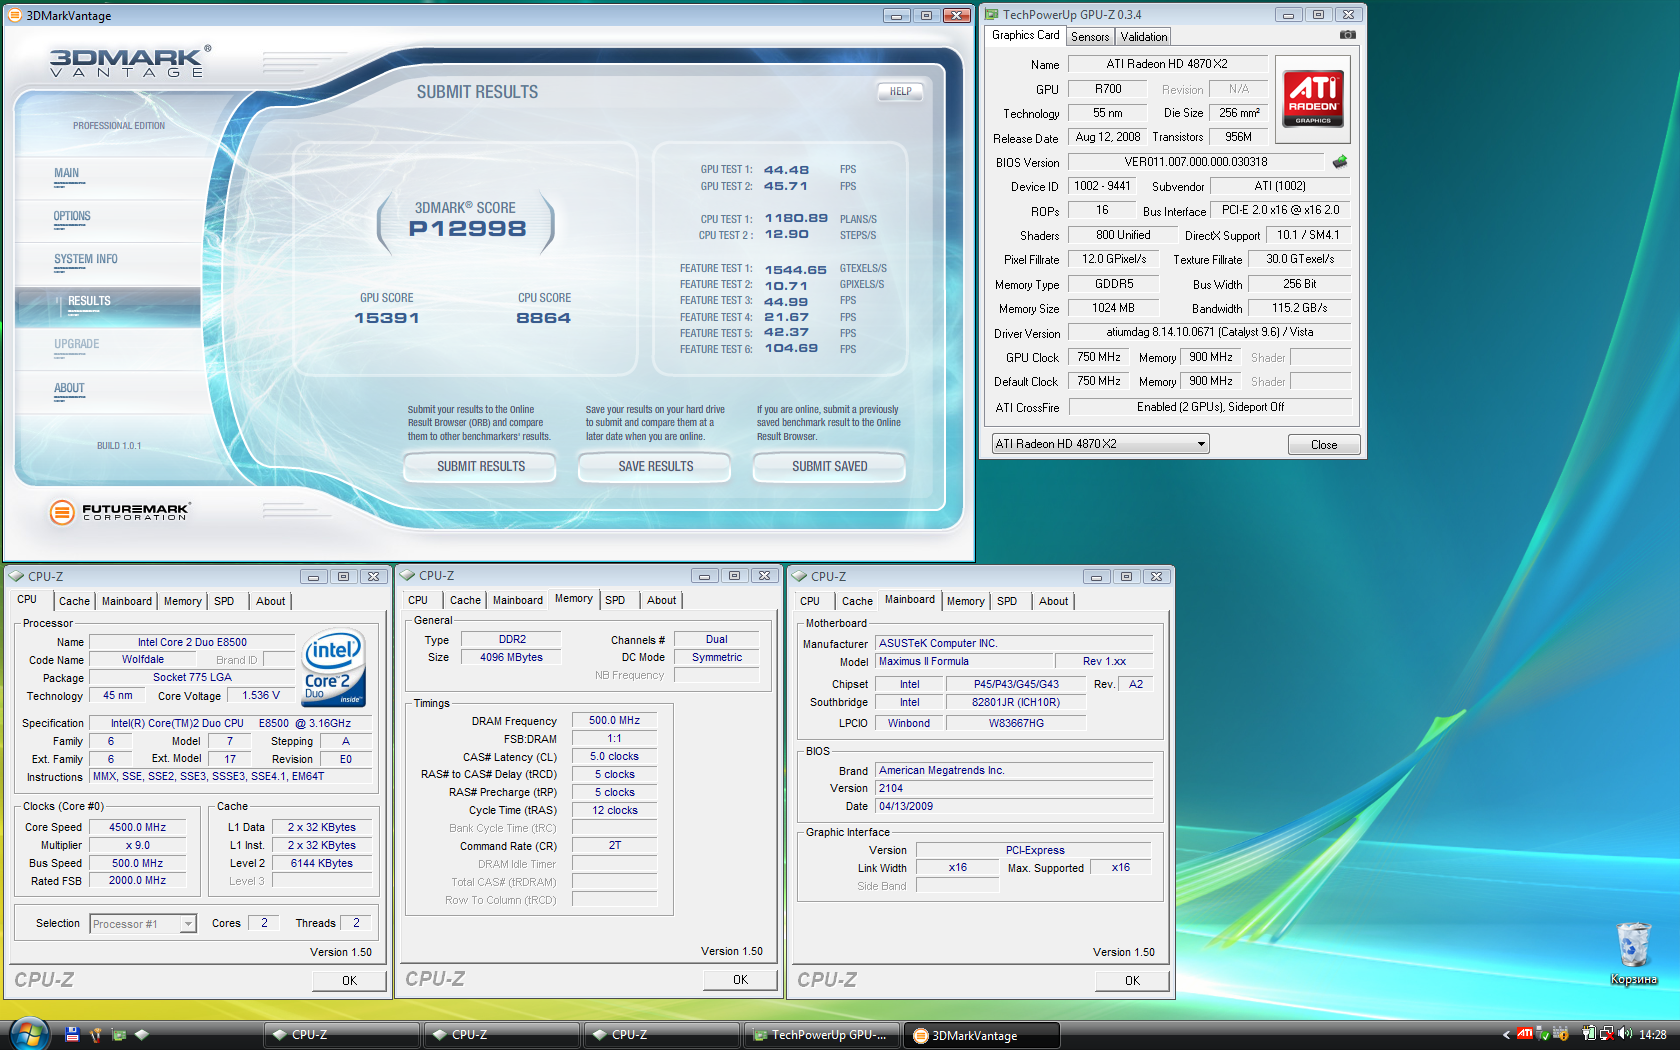The image size is (1680, 1050).
Task: Click the Core Speed 4500.0 MHz value
Action: pyautogui.click(x=137, y=828)
